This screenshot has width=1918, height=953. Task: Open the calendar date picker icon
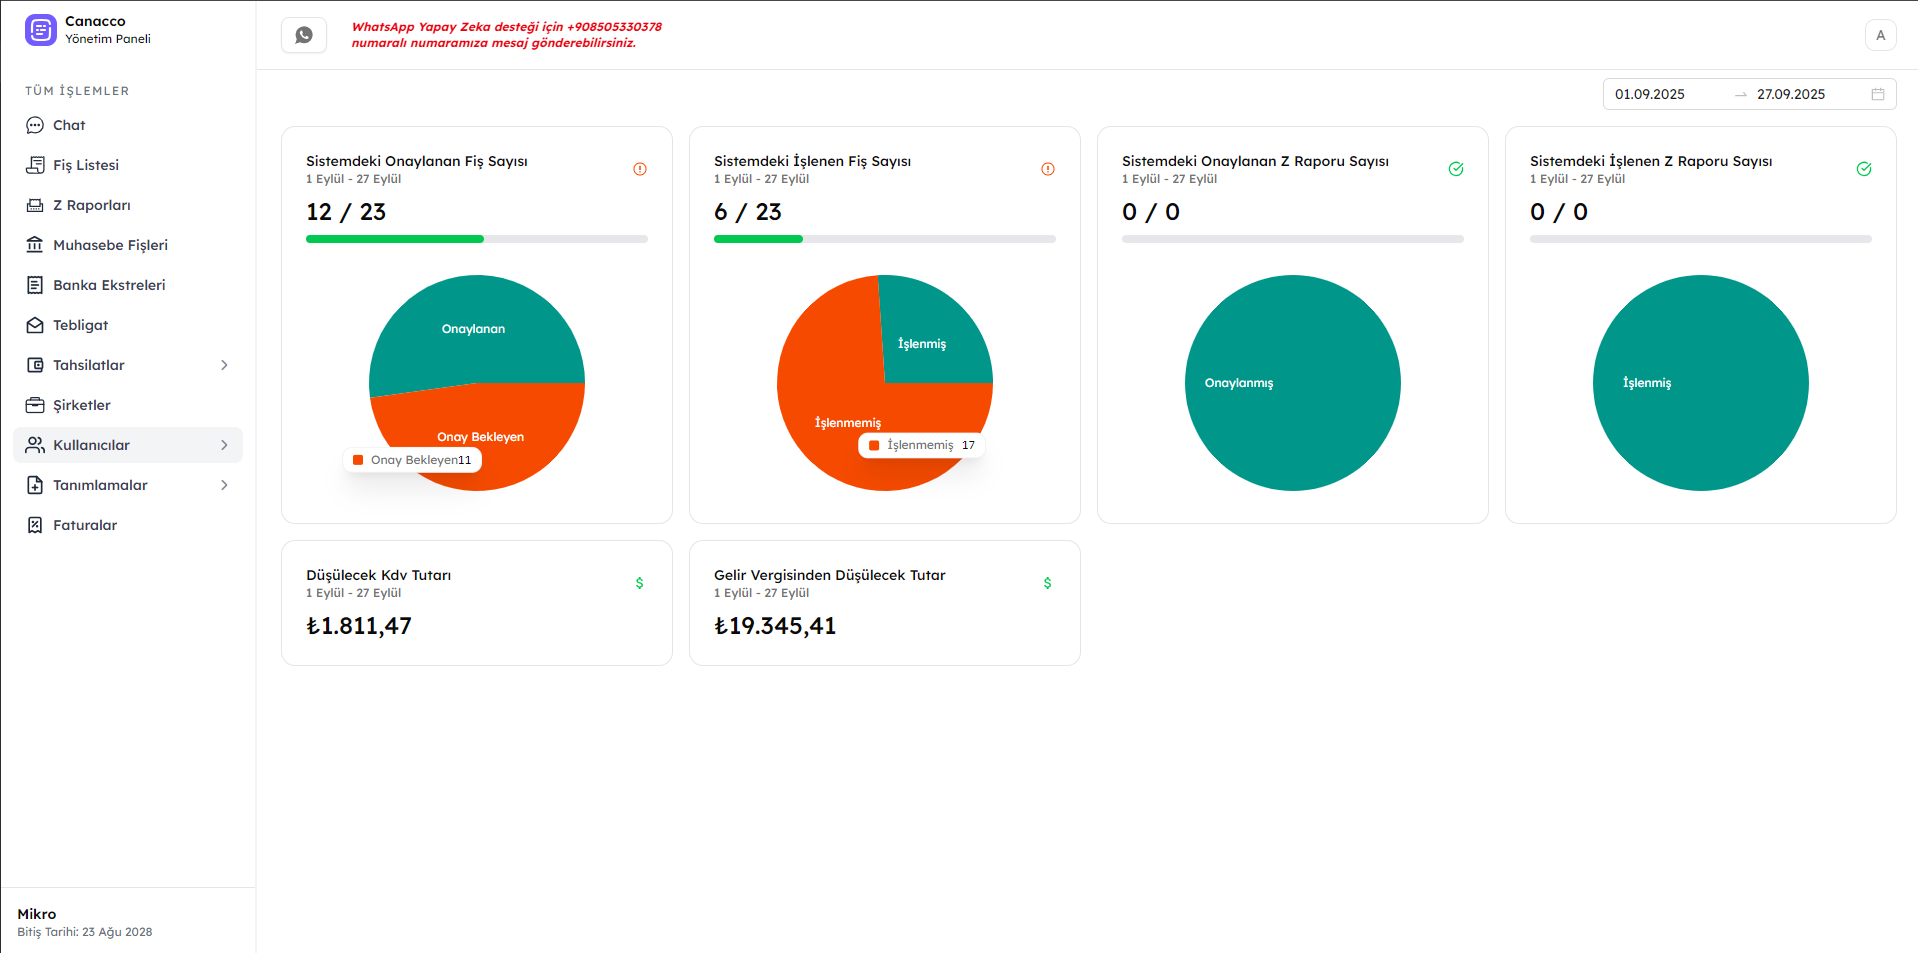click(1877, 94)
